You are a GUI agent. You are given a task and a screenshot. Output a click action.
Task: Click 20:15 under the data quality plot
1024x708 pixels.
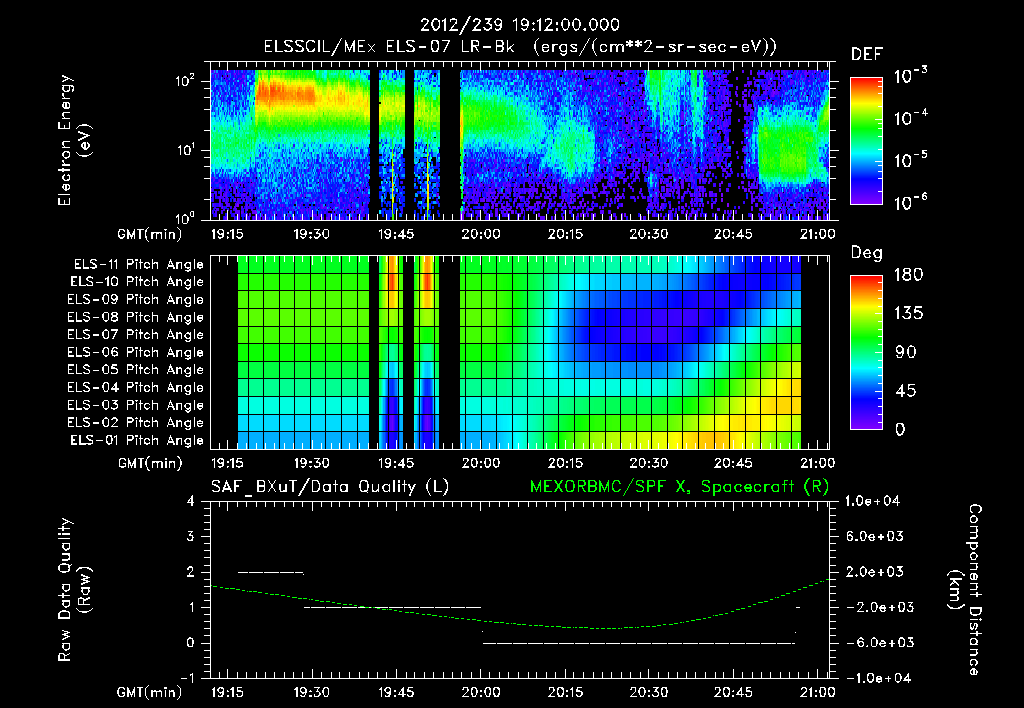pyautogui.click(x=565, y=692)
